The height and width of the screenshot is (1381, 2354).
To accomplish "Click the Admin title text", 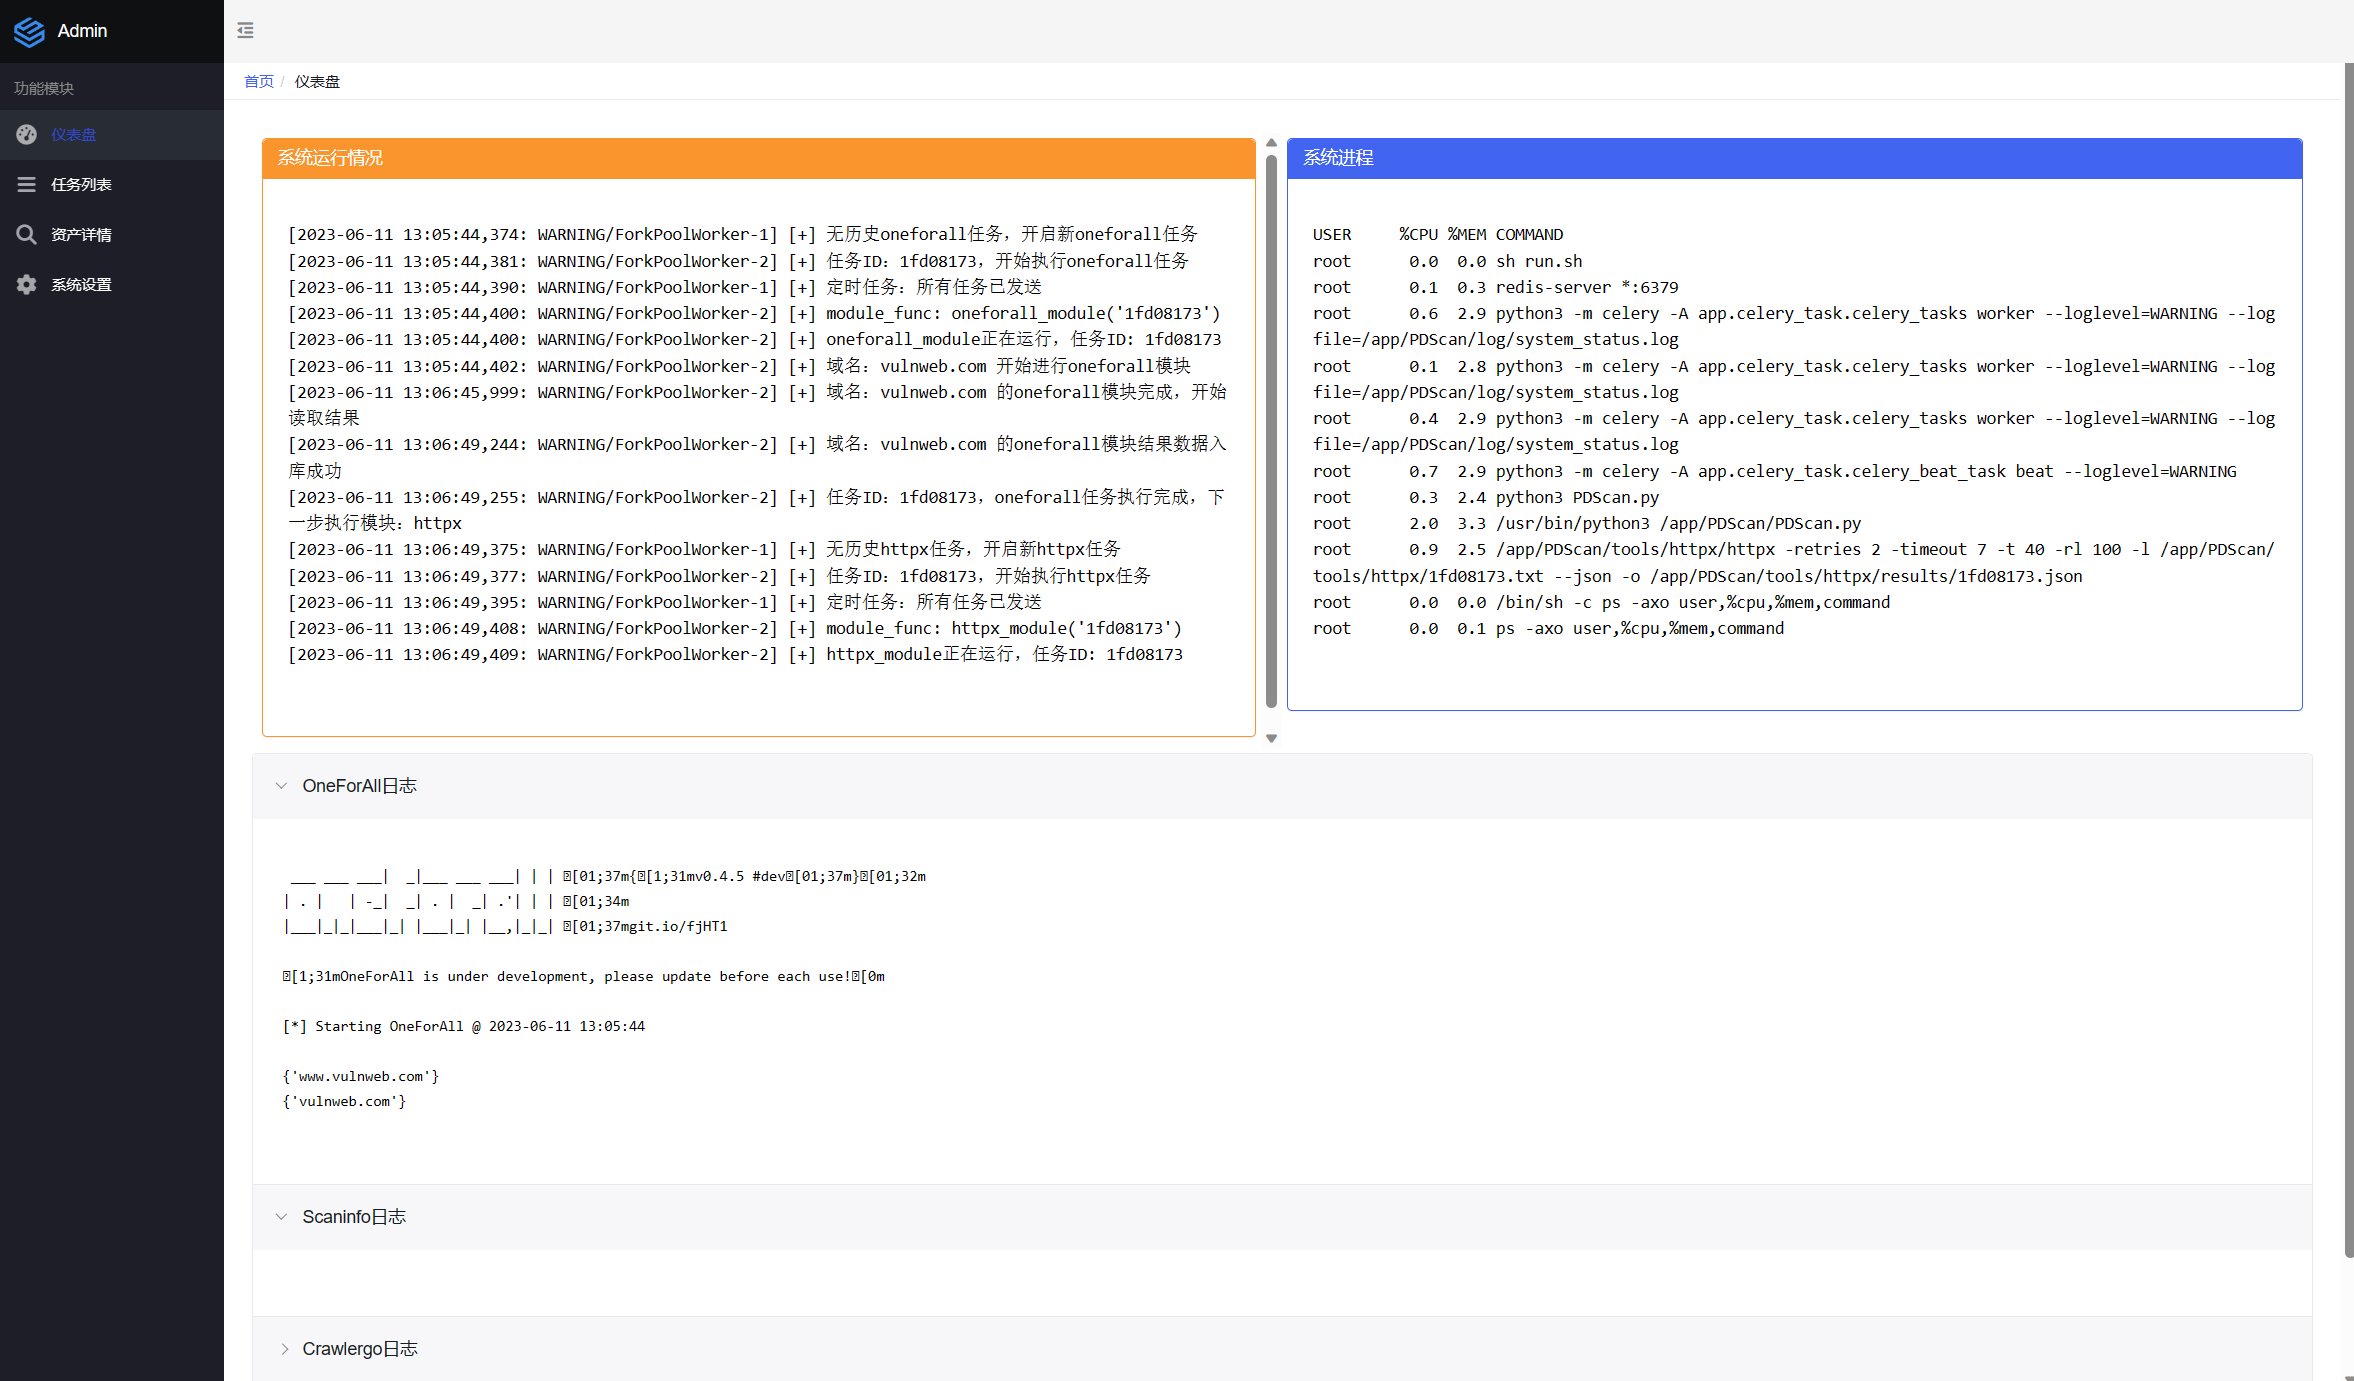I will point(82,31).
